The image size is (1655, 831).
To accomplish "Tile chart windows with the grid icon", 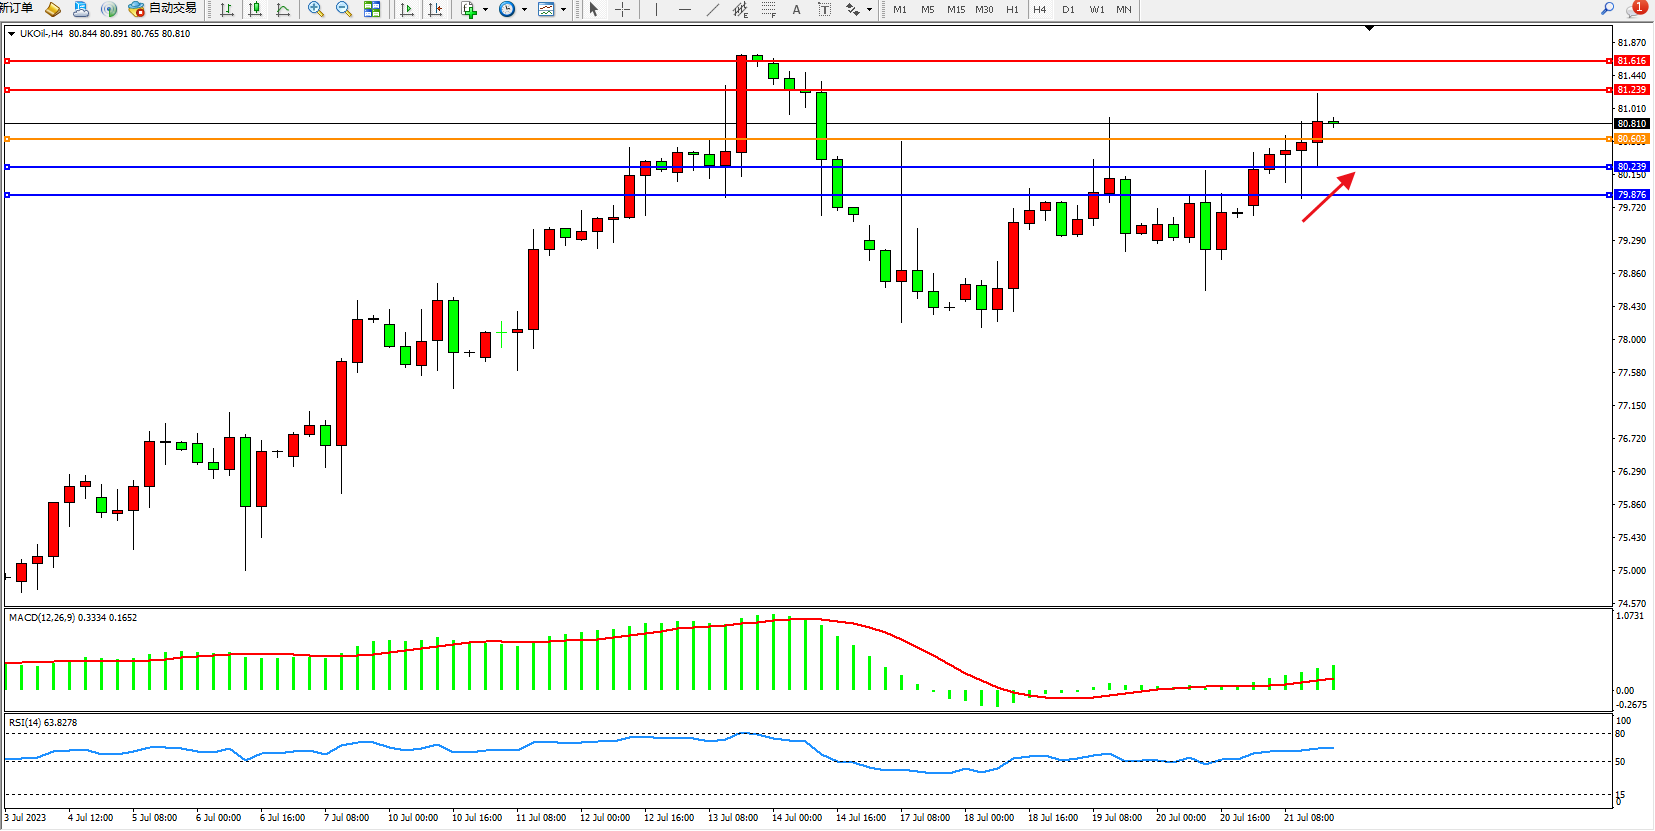I will point(372,9).
